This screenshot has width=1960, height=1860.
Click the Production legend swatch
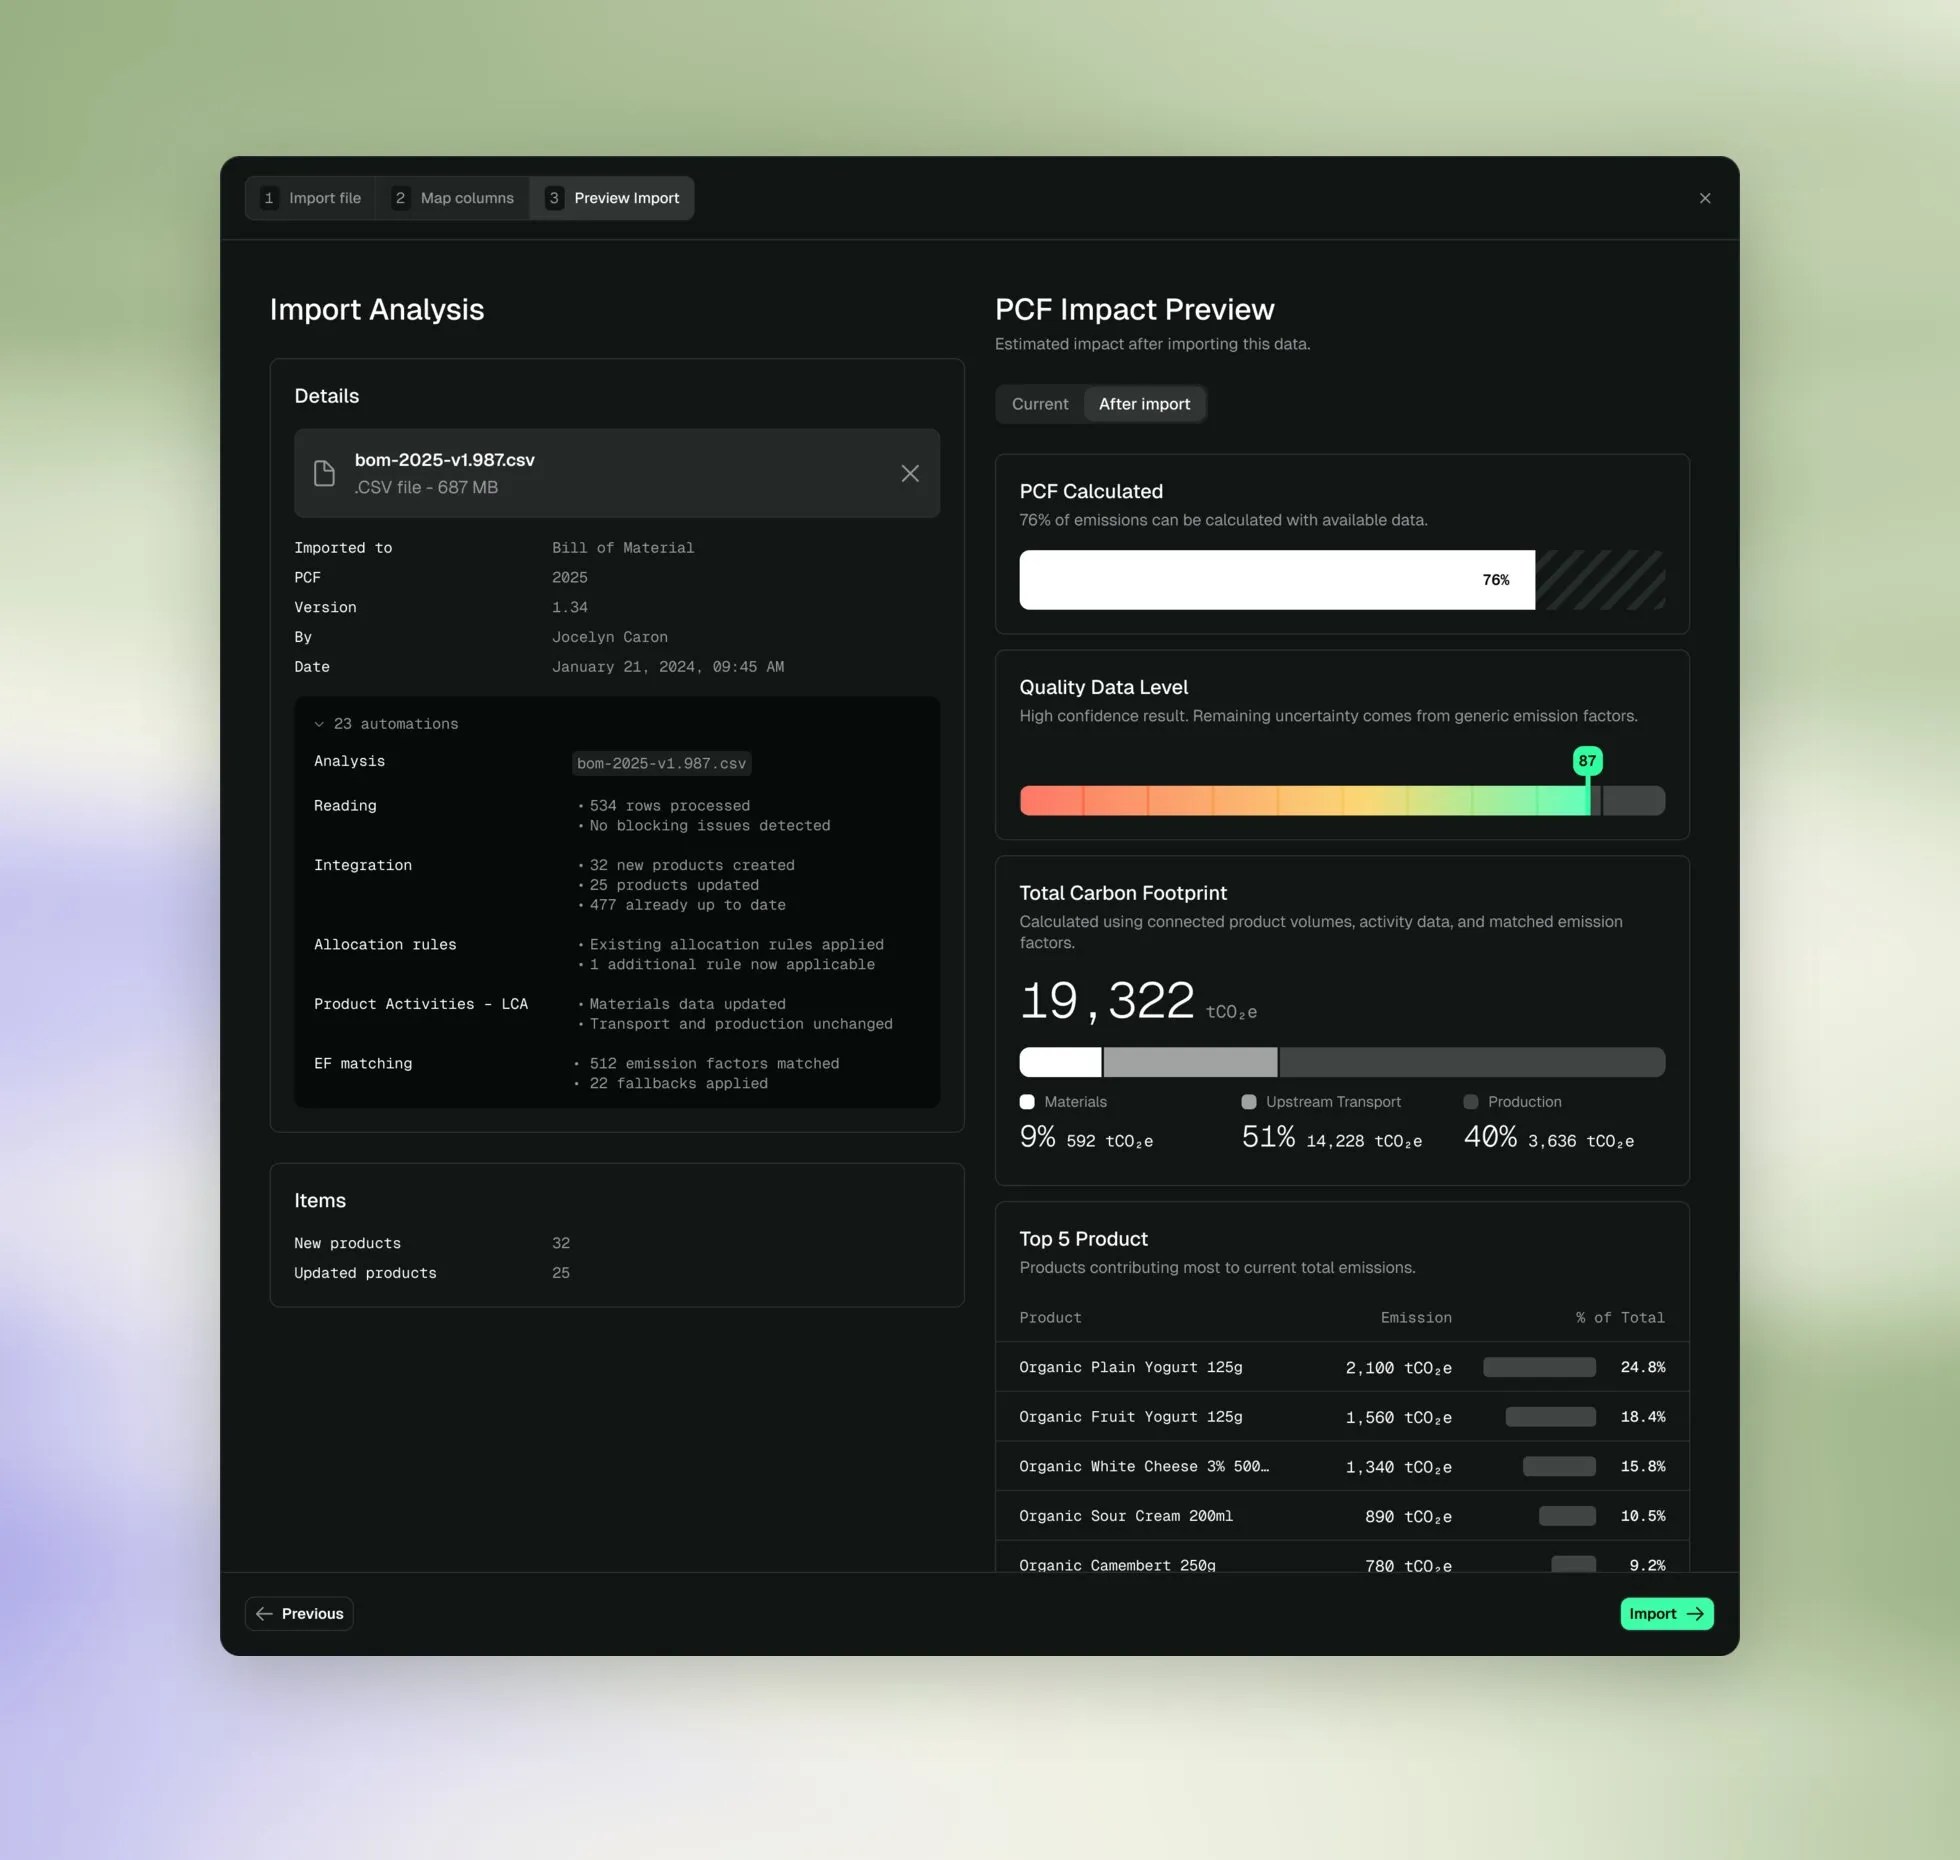(x=1471, y=1102)
